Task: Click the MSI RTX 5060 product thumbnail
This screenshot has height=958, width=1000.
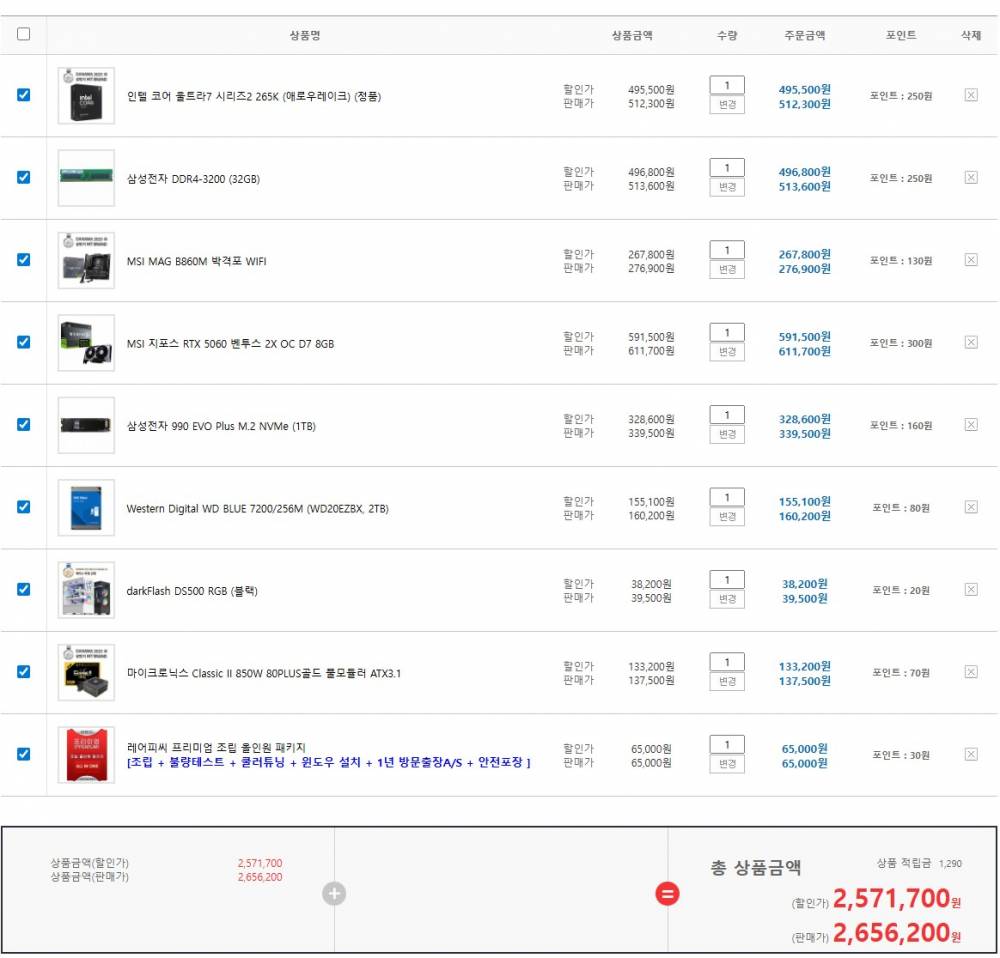Action: (x=86, y=343)
